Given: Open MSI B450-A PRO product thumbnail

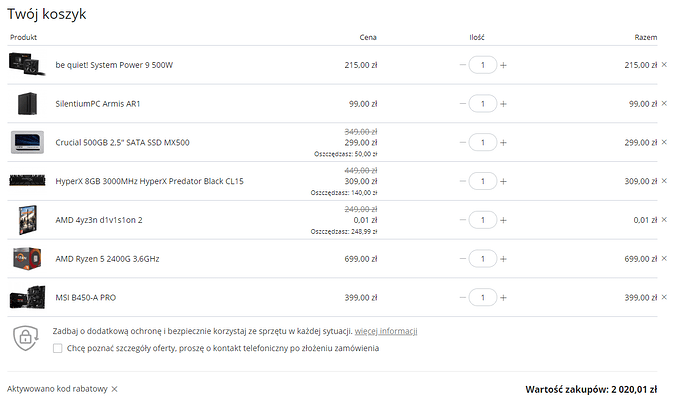Looking at the screenshot, I should coord(27,297).
